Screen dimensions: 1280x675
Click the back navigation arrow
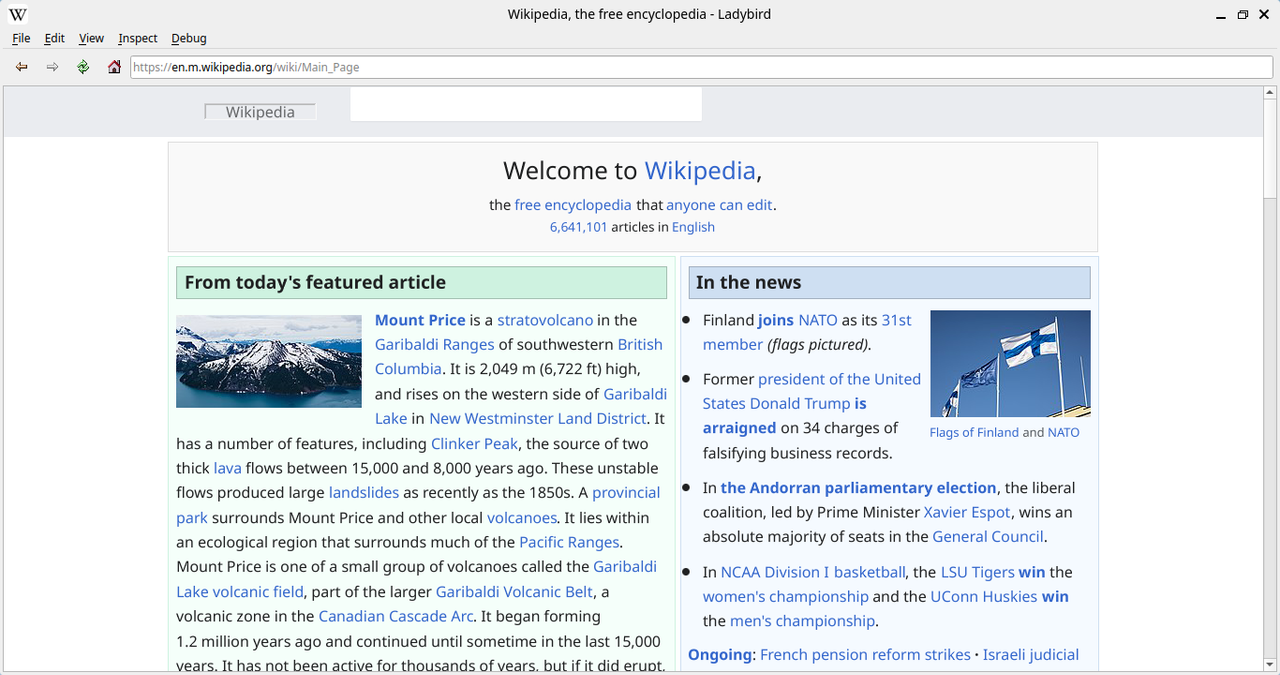(21, 67)
